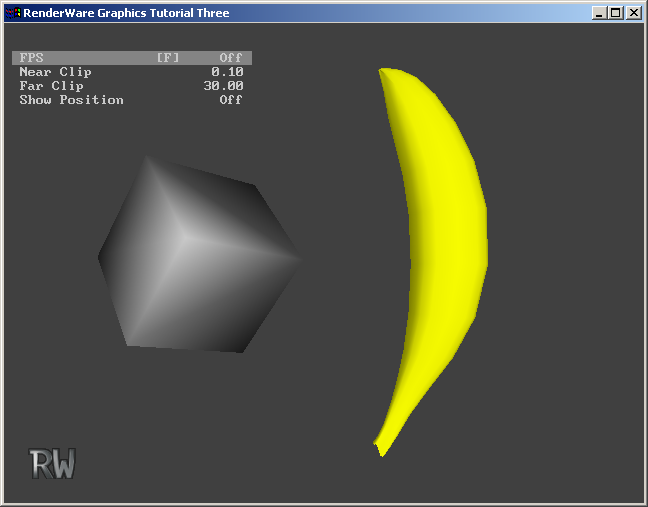Select the Near Clip menu entry

(55, 72)
